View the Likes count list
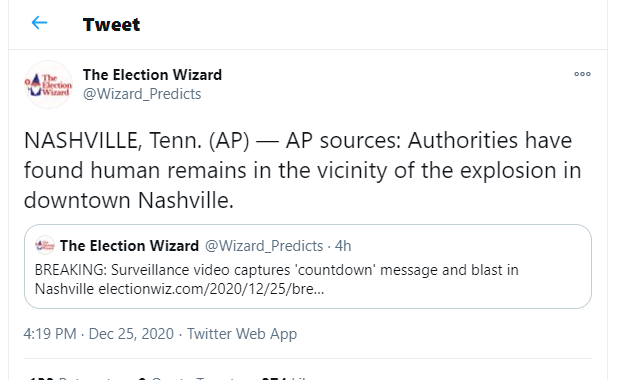 [x=284, y=378]
